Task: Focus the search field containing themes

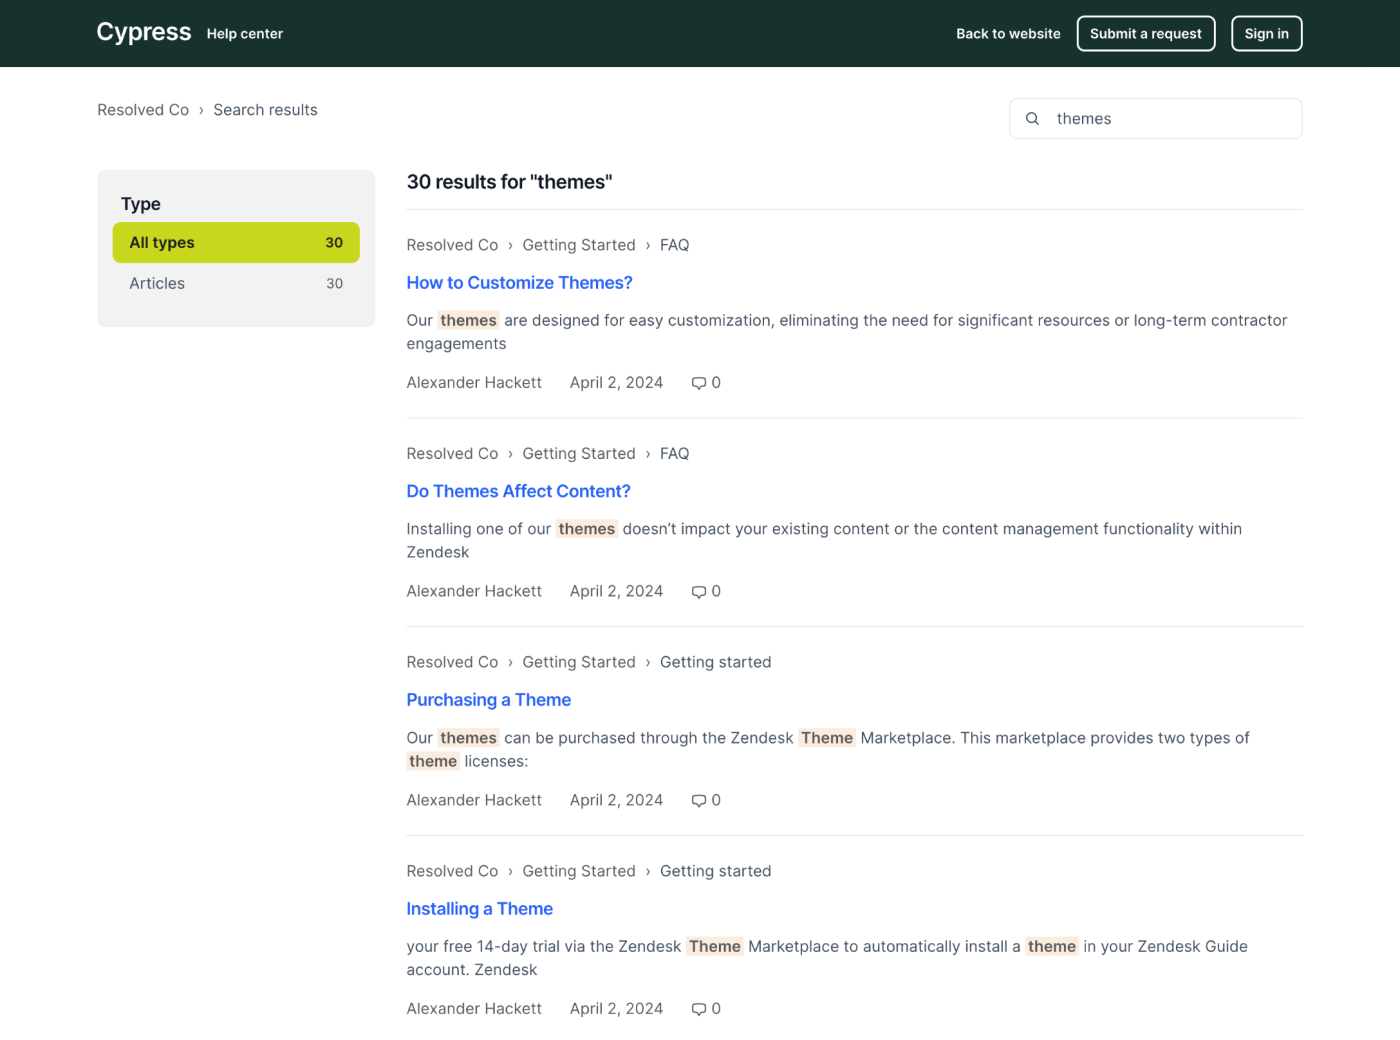Action: click(x=1170, y=119)
